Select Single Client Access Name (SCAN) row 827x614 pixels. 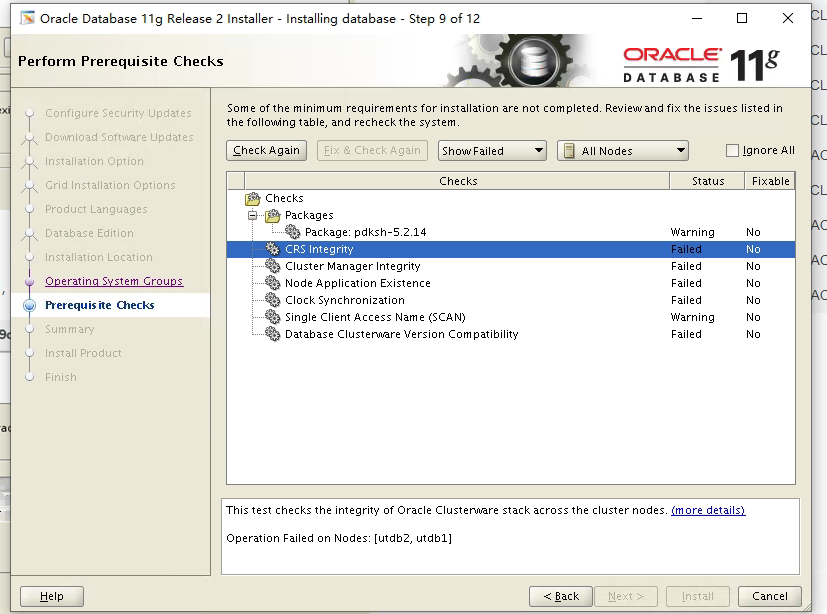(x=511, y=317)
